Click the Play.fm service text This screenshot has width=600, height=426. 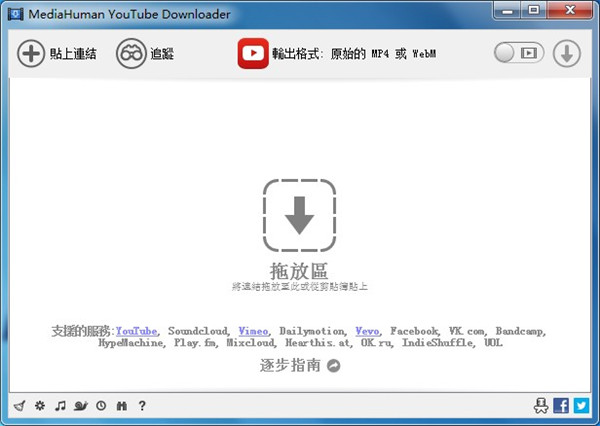coord(194,343)
